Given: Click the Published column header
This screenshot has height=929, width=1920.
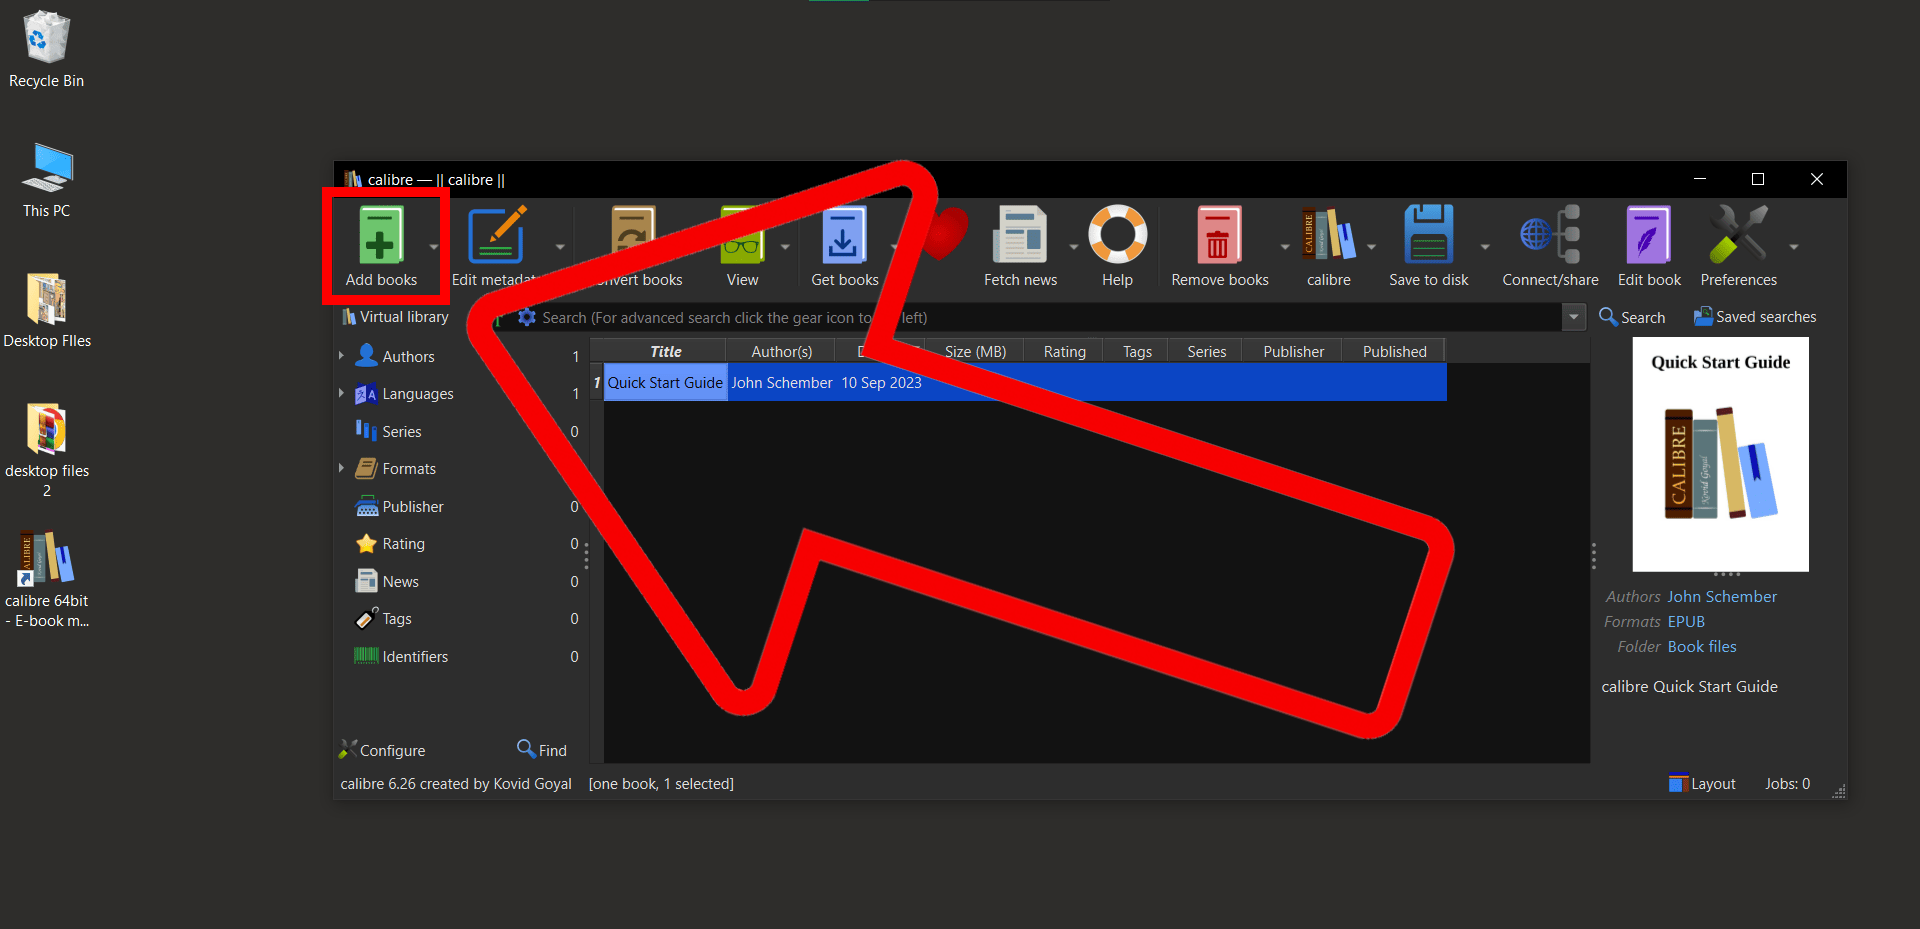Looking at the screenshot, I should [1393, 351].
